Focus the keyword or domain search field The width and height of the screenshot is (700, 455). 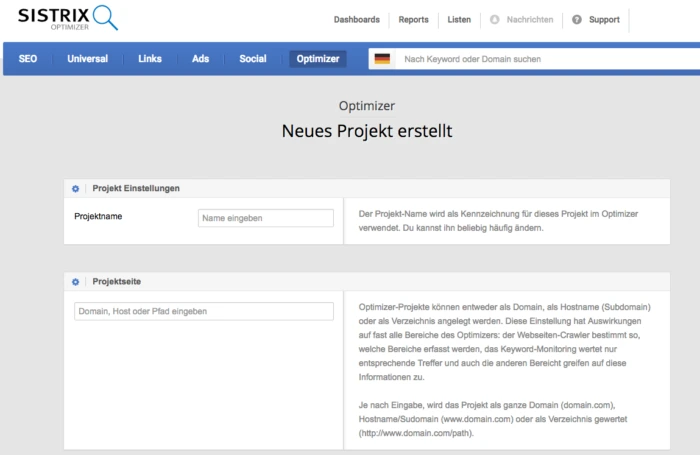click(549, 59)
